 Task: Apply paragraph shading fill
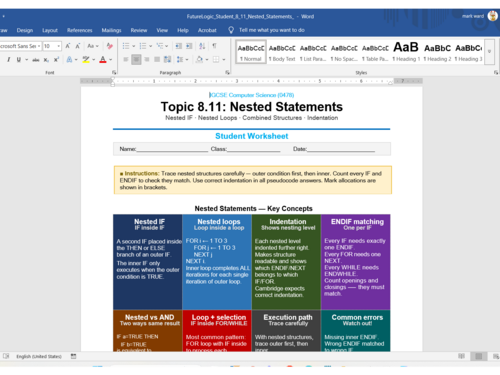199,60
